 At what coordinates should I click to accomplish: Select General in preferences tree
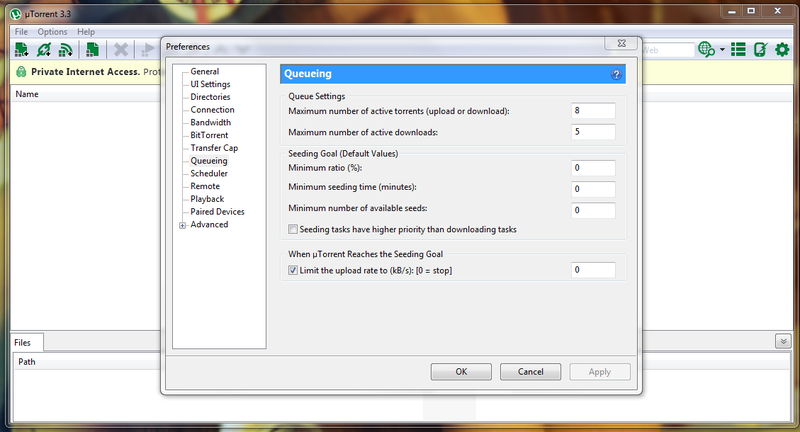[x=205, y=71]
